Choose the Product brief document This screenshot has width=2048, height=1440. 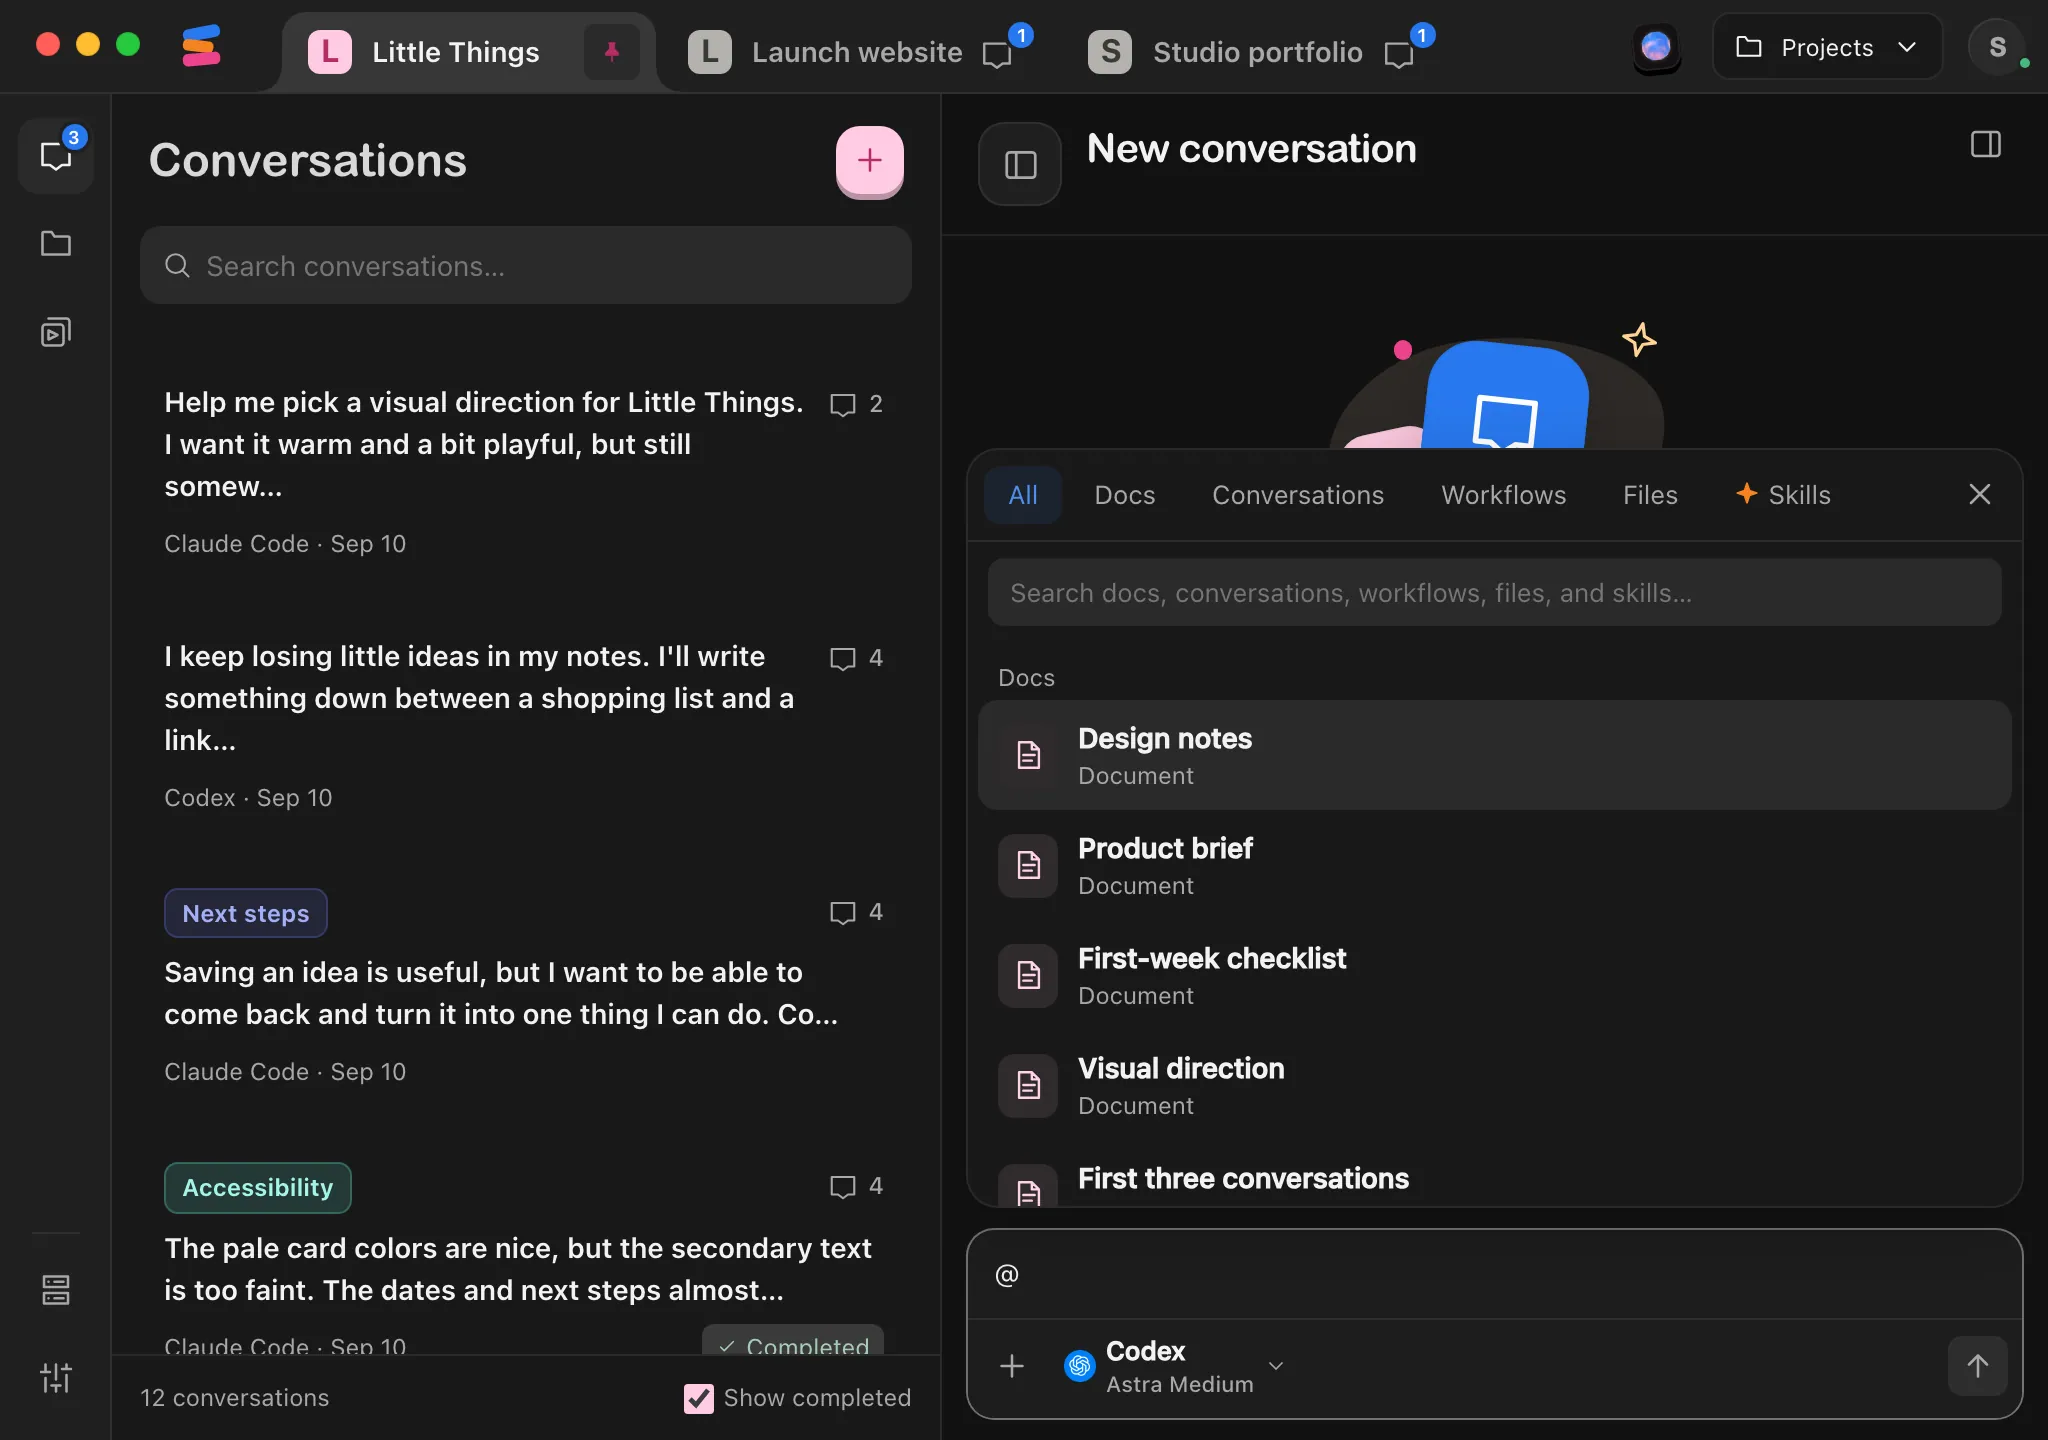1494,865
